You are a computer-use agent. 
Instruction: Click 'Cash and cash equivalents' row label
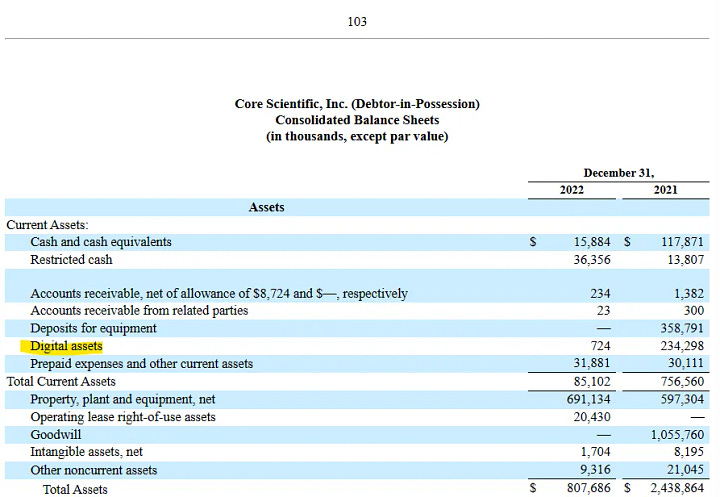tap(101, 242)
